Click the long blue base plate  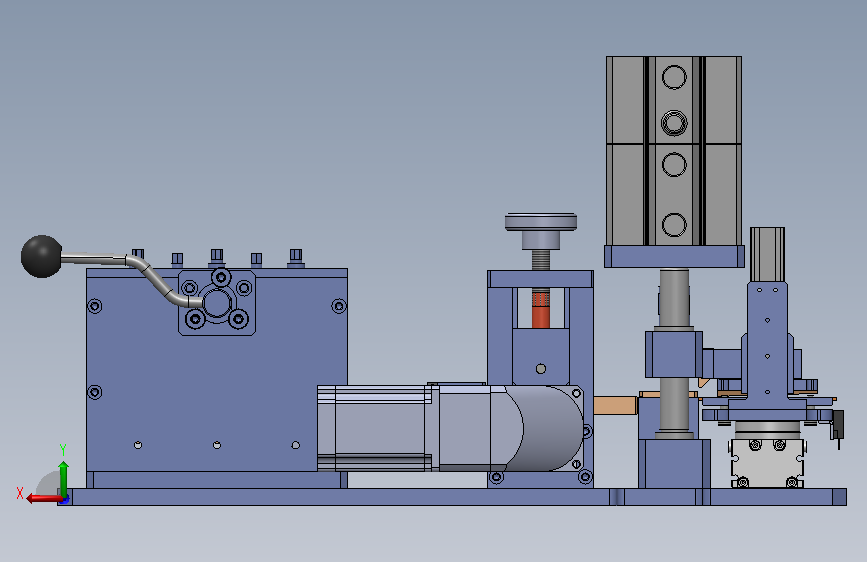[452, 497]
